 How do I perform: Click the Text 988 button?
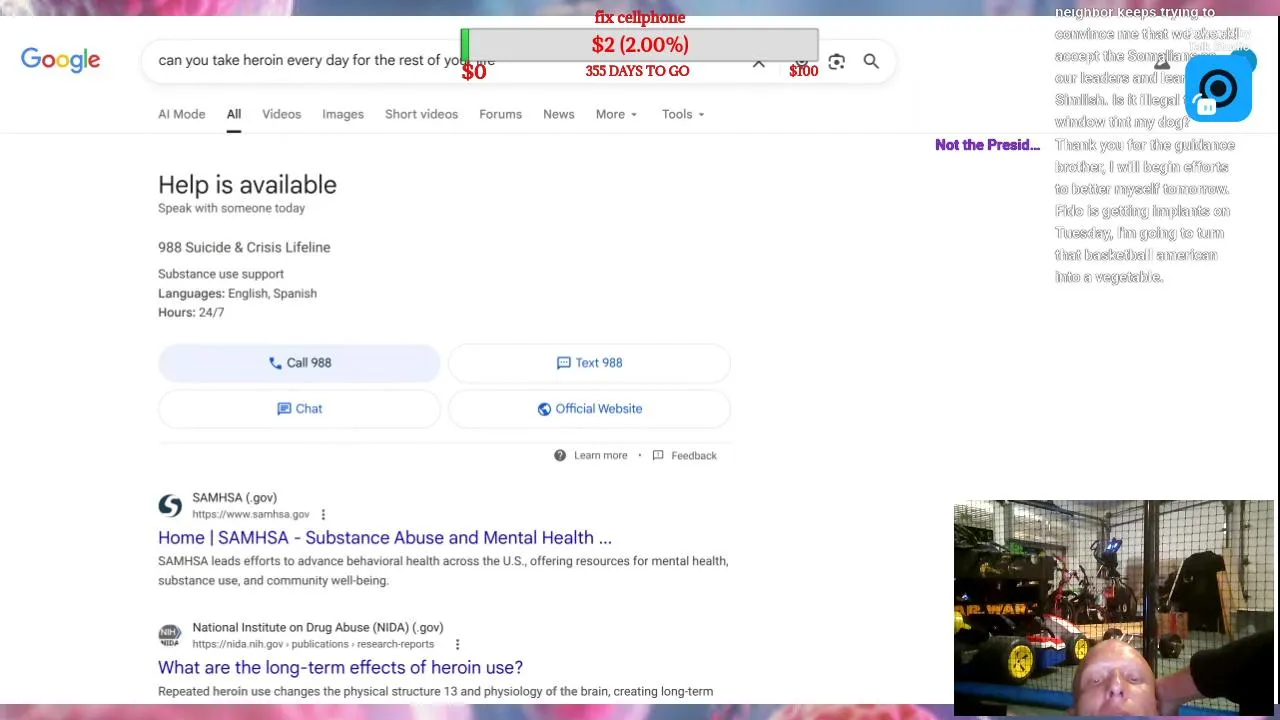click(x=589, y=363)
